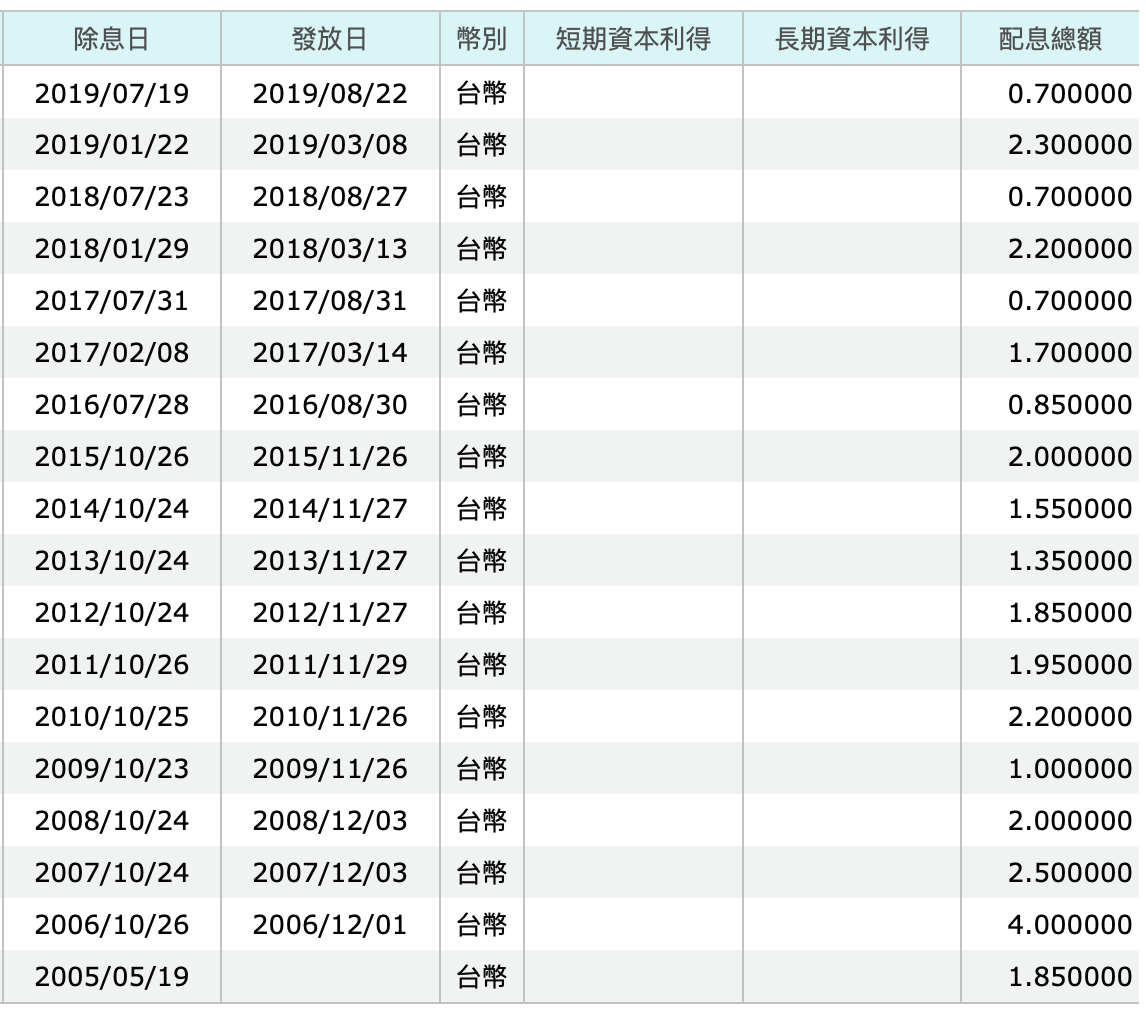Screen dimensions: 1146x1010
Task: Click 台幣 in the 2019/07/19 row
Action: (x=482, y=94)
